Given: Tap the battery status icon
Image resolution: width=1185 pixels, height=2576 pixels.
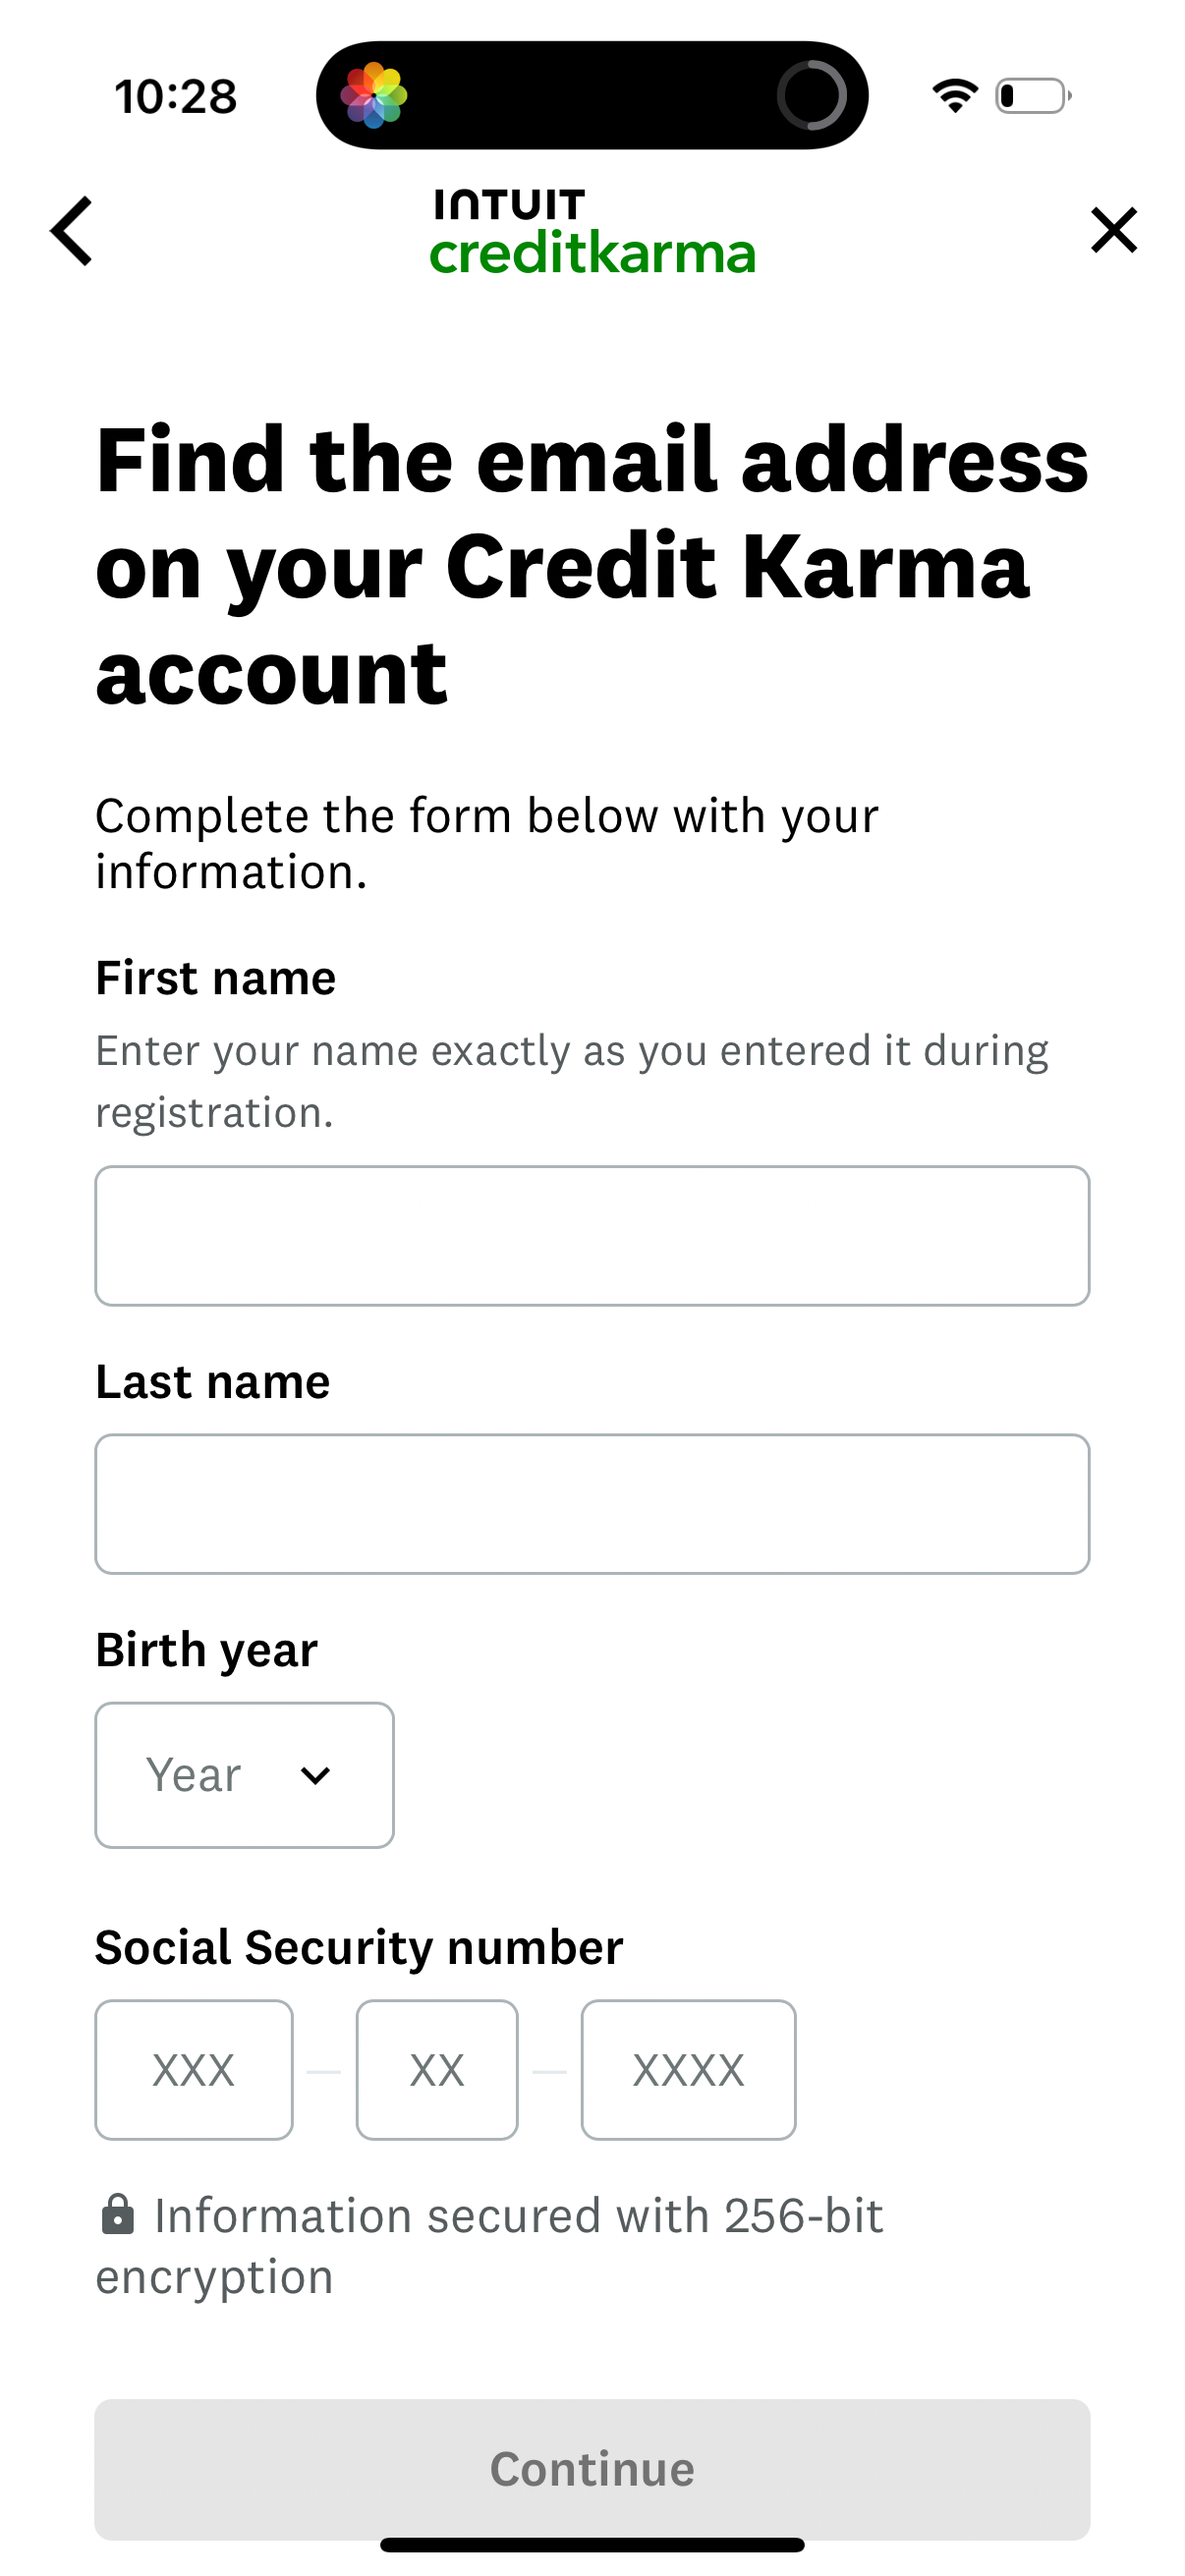Looking at the screenshot, I should coord(1033,96).
